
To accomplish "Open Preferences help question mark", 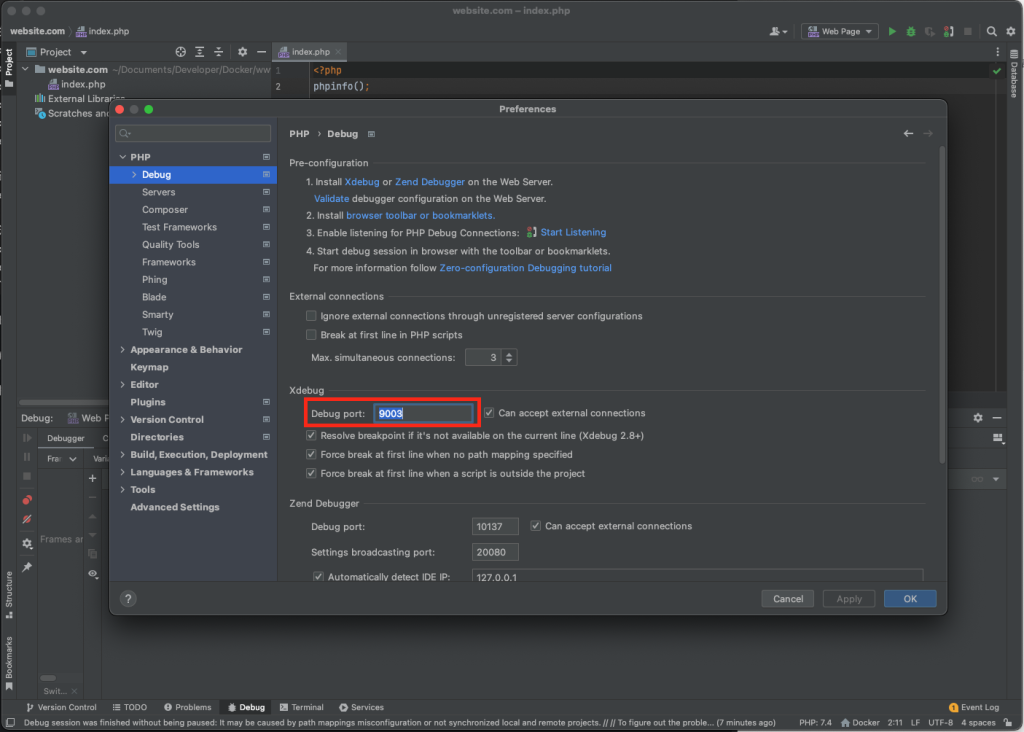I will click(x=128, y=599).
